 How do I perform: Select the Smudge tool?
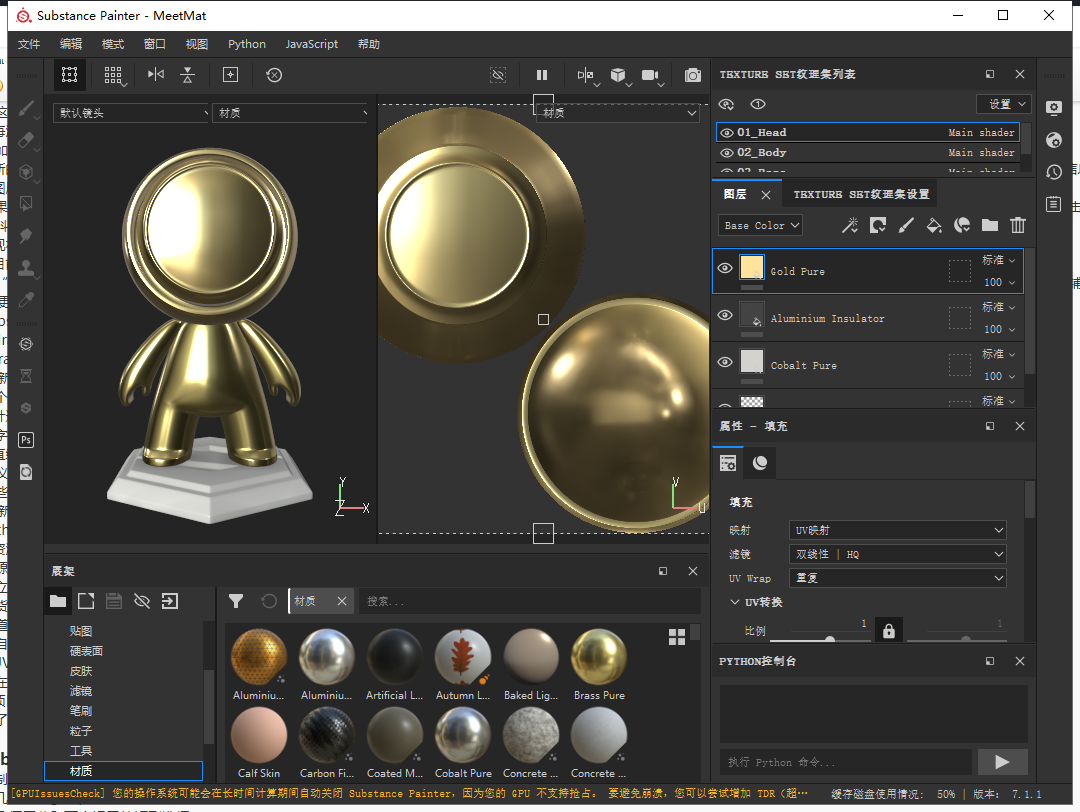[x=26, y=236]
